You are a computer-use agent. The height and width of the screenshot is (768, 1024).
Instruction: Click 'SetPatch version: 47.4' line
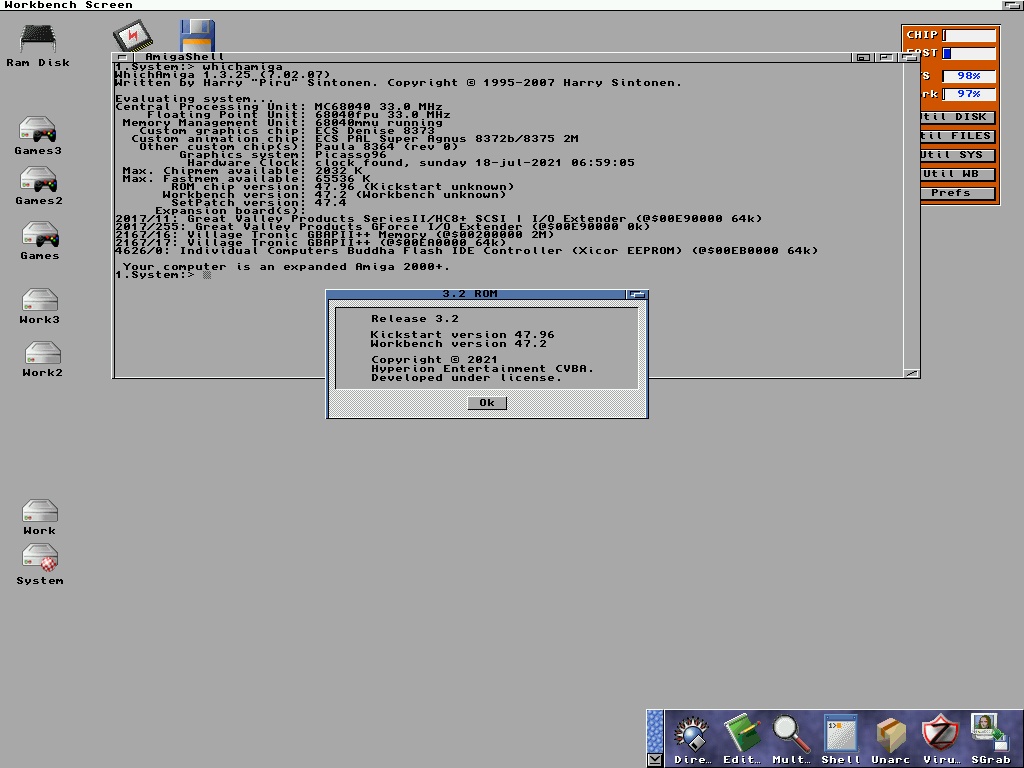pos(259,202)
